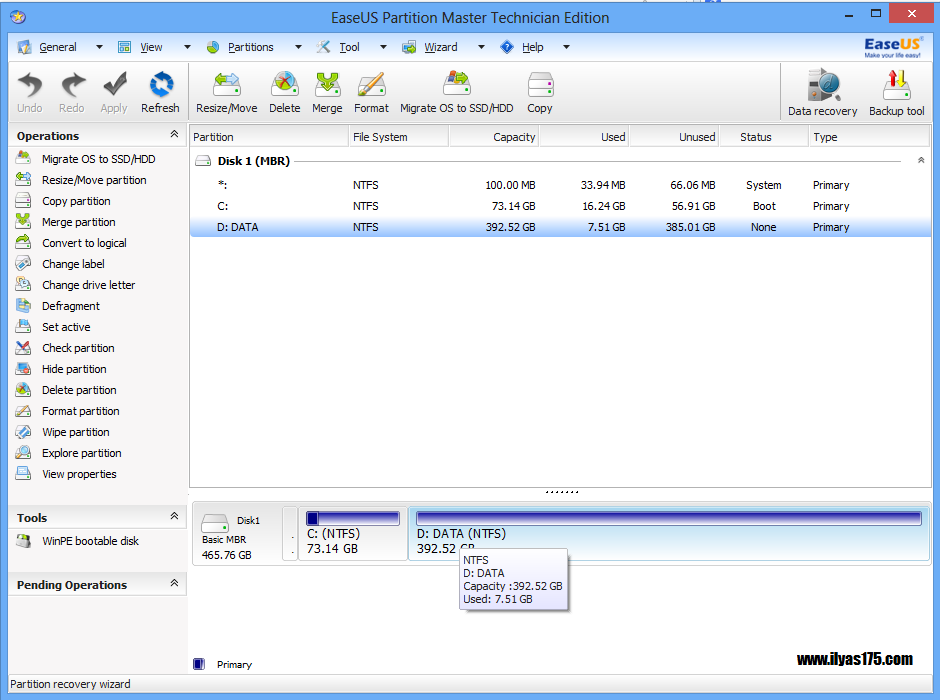Refresh the disk list
The height and width of the screenshot is (700, 940).
[x=160, y=92]
